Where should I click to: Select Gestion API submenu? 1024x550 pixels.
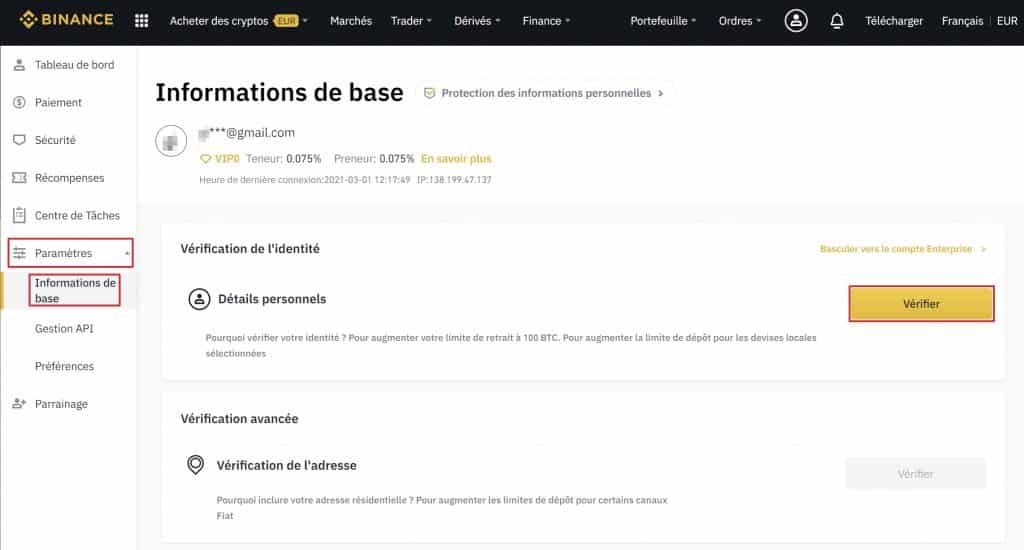point(64,329)
